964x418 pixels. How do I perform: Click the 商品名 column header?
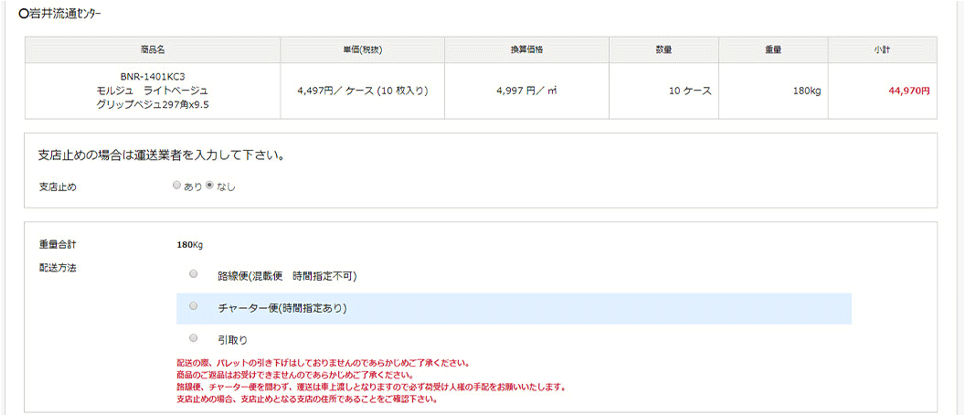point(152,50)
